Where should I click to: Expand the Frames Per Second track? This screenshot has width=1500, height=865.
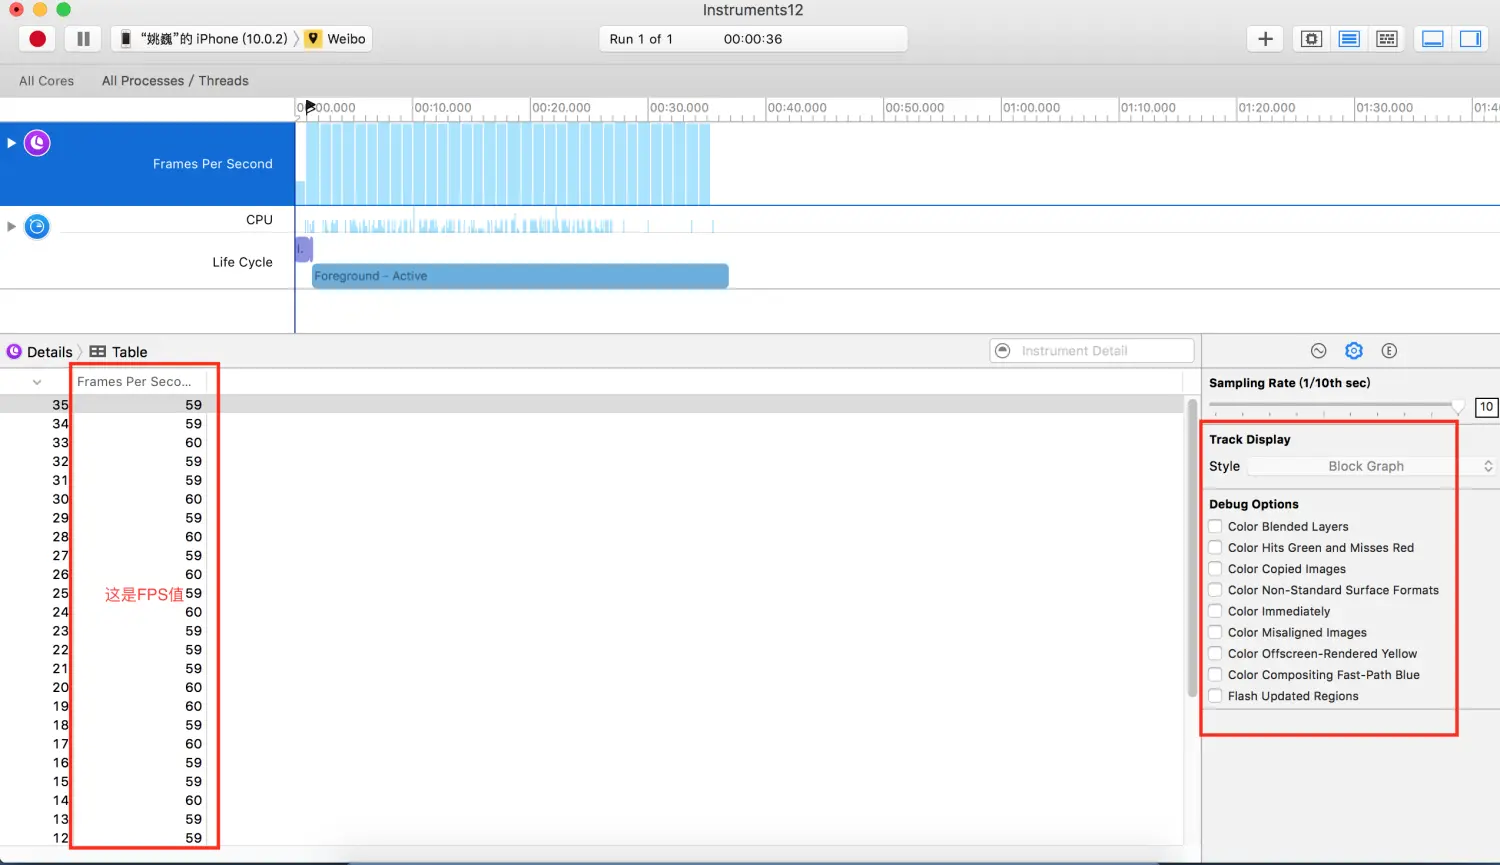11,143
